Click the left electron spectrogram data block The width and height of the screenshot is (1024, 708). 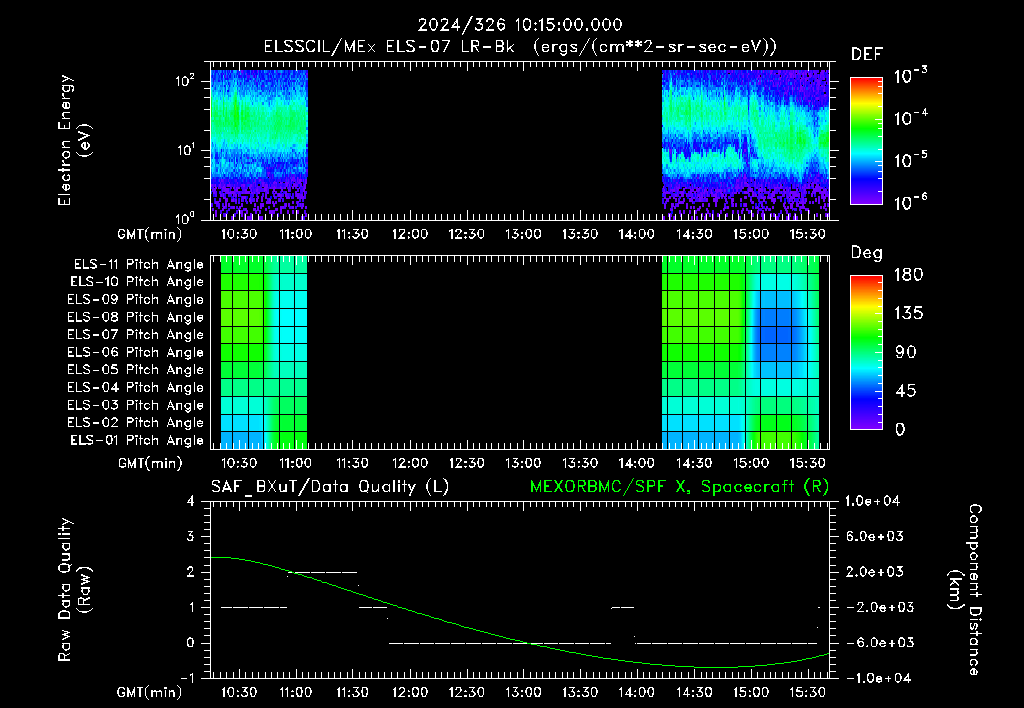259,144
